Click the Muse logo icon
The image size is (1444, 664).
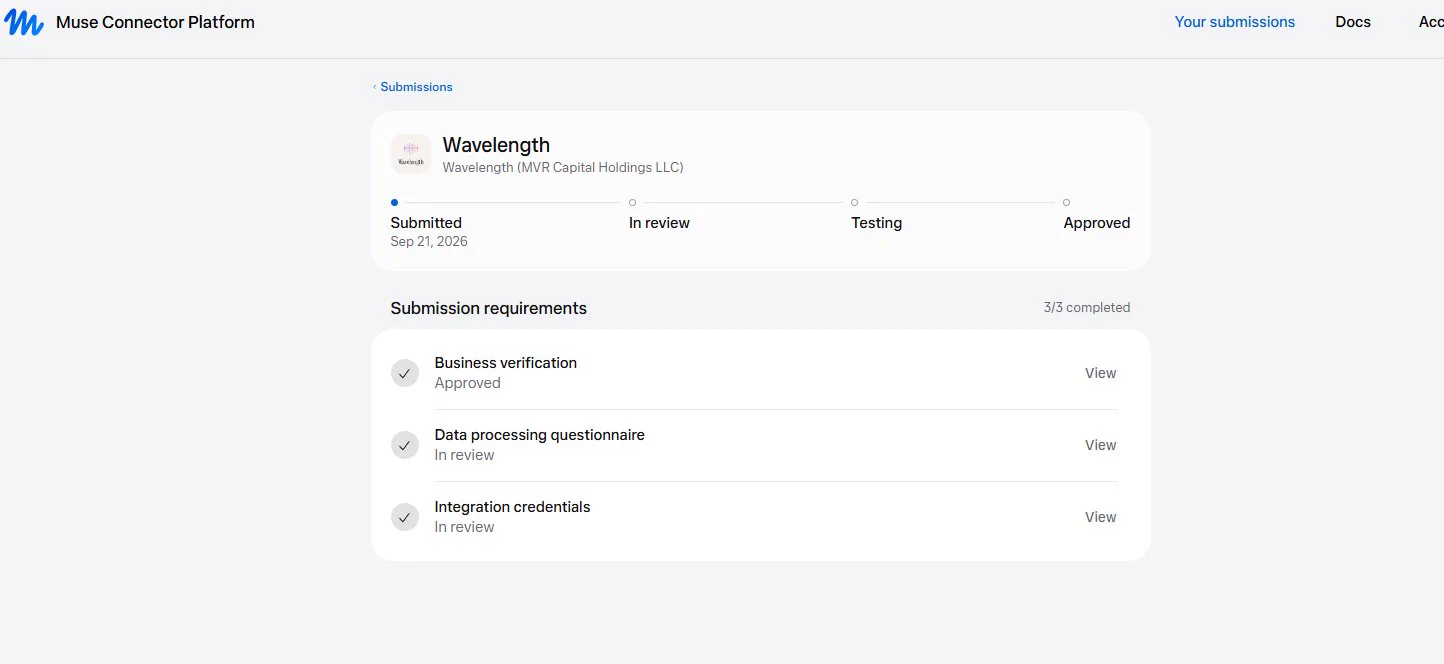click(x=23, y=22)
